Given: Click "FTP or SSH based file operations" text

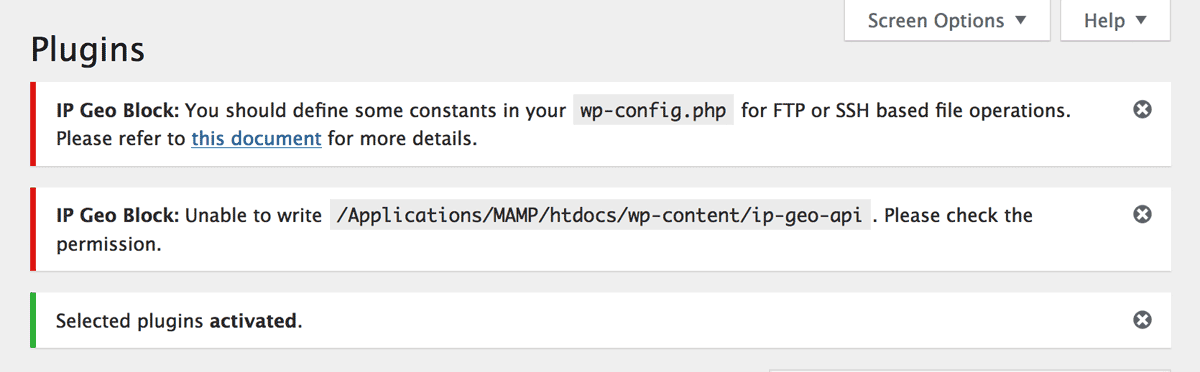Looking at the screenshot, I should 906,110.
